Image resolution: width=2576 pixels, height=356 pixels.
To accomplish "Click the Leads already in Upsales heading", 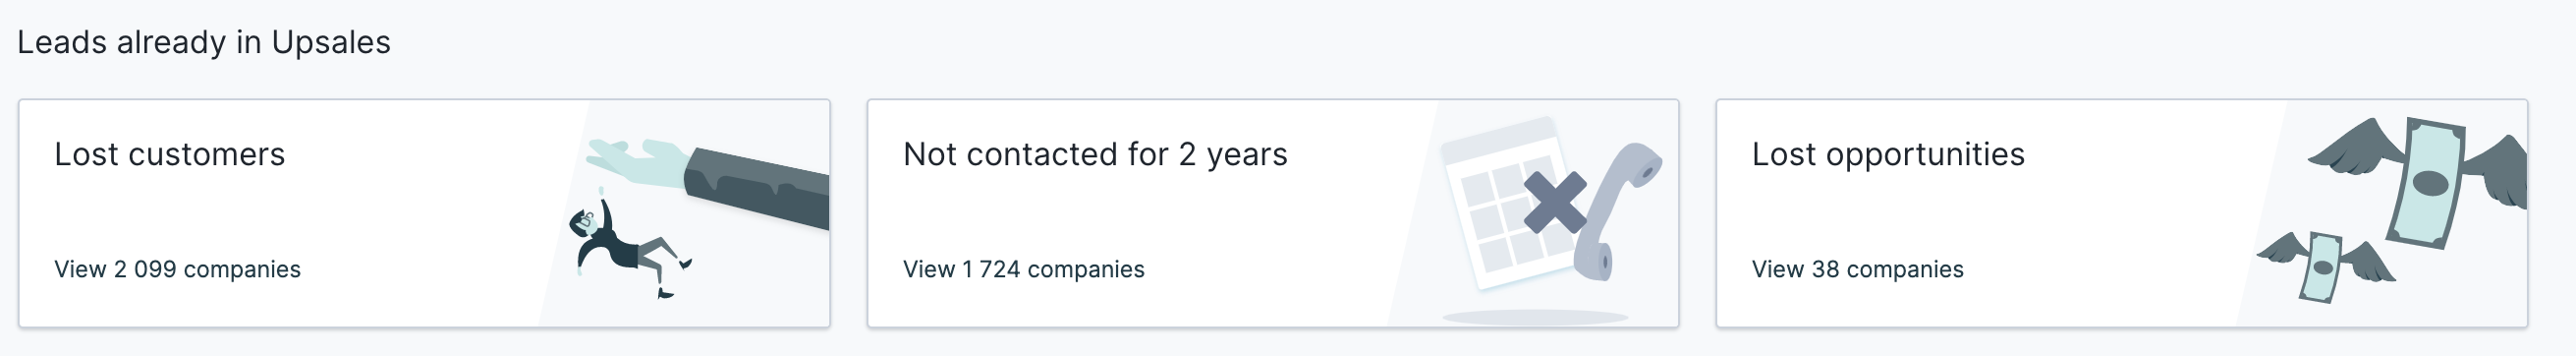I will click(204, 42).
